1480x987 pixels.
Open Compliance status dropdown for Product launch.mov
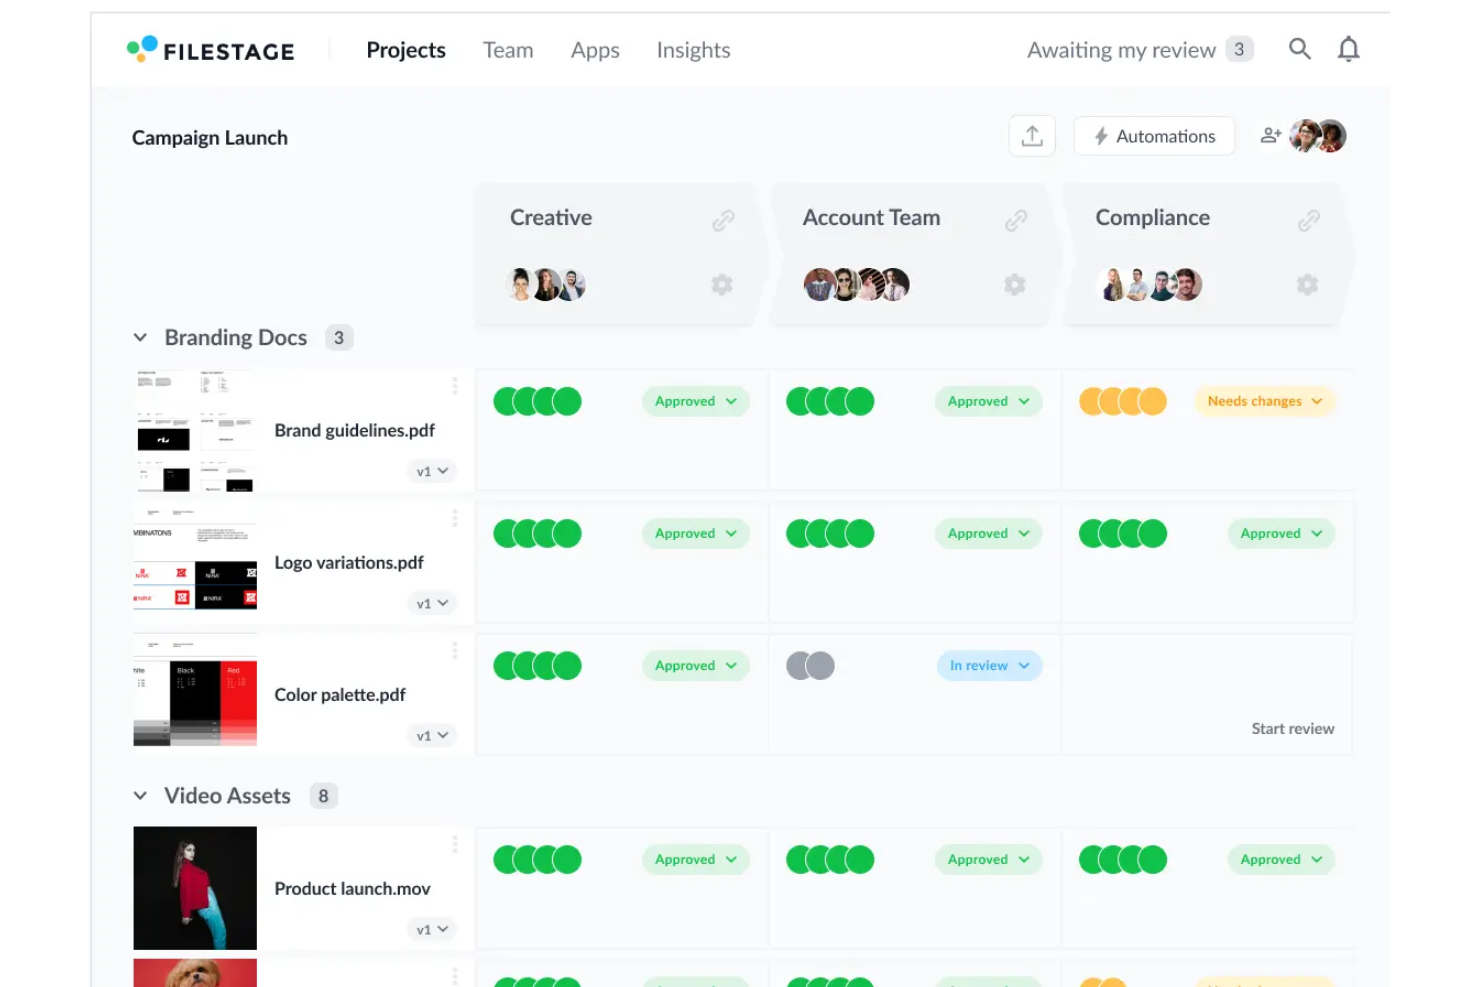point(1281,859)
